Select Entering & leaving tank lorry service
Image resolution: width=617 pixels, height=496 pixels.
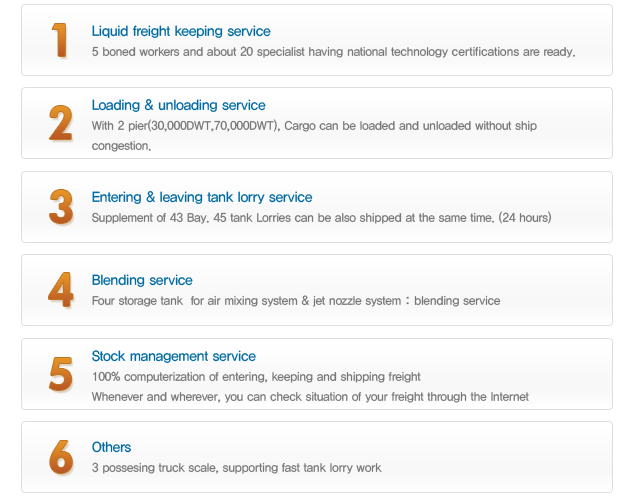coord(202,197)
